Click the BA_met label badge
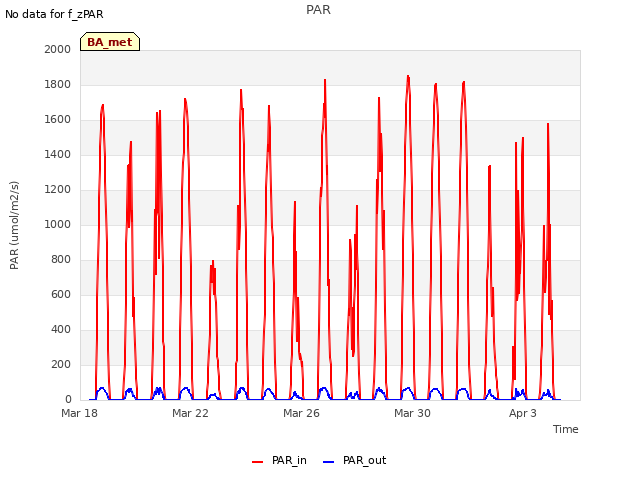This screenshot has height=480, width=640. pyautogui.click(x=110, y=42)
